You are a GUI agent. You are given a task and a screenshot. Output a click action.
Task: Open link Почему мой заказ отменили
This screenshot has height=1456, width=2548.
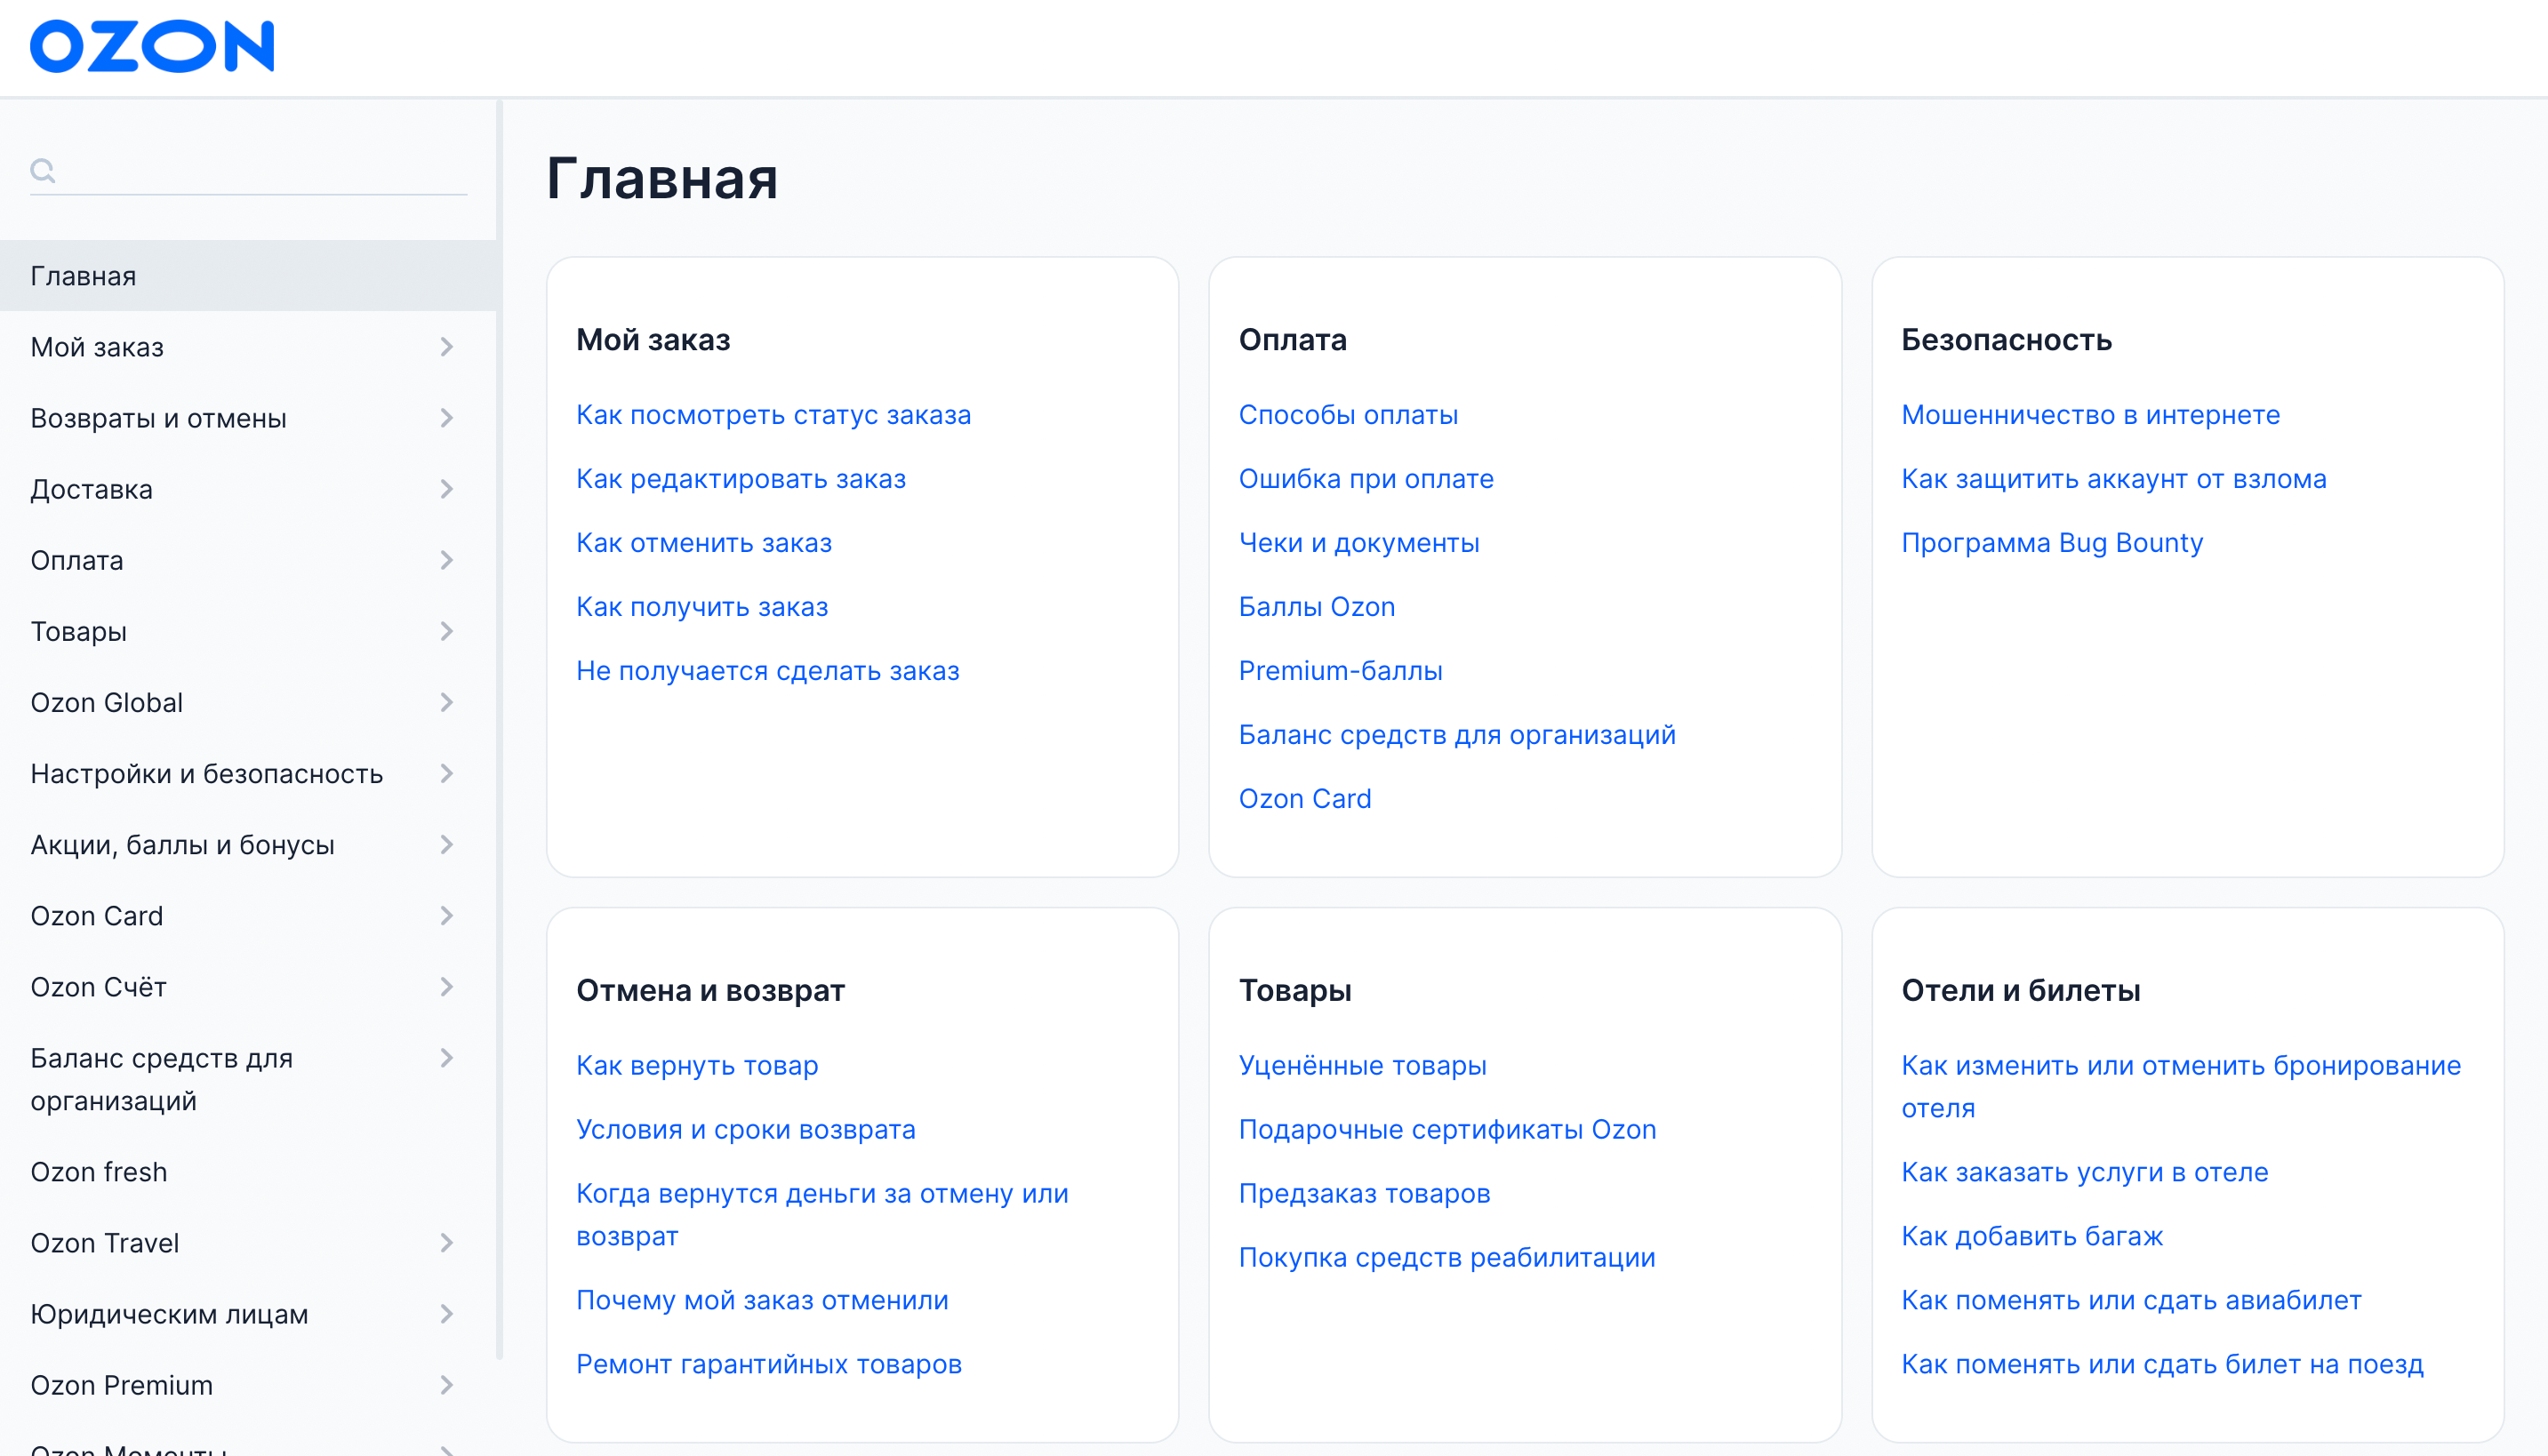(762, 1301)
